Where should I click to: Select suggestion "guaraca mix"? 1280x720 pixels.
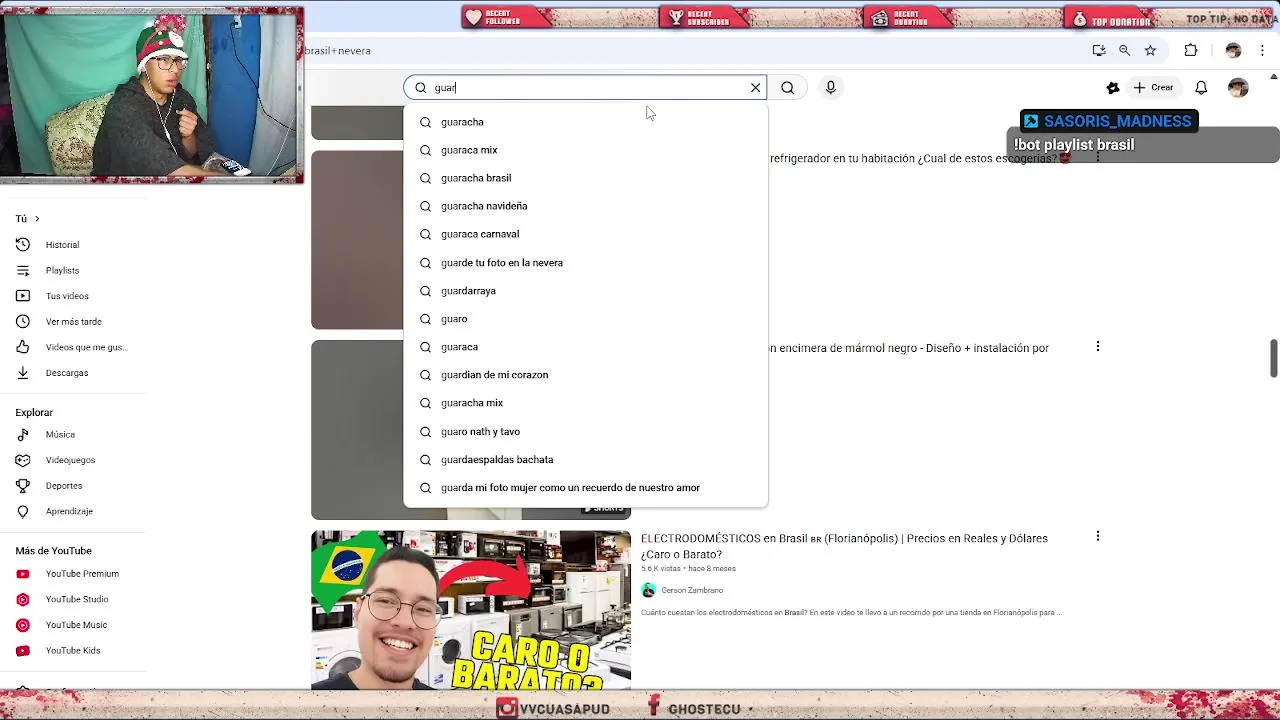click(585, 150)
